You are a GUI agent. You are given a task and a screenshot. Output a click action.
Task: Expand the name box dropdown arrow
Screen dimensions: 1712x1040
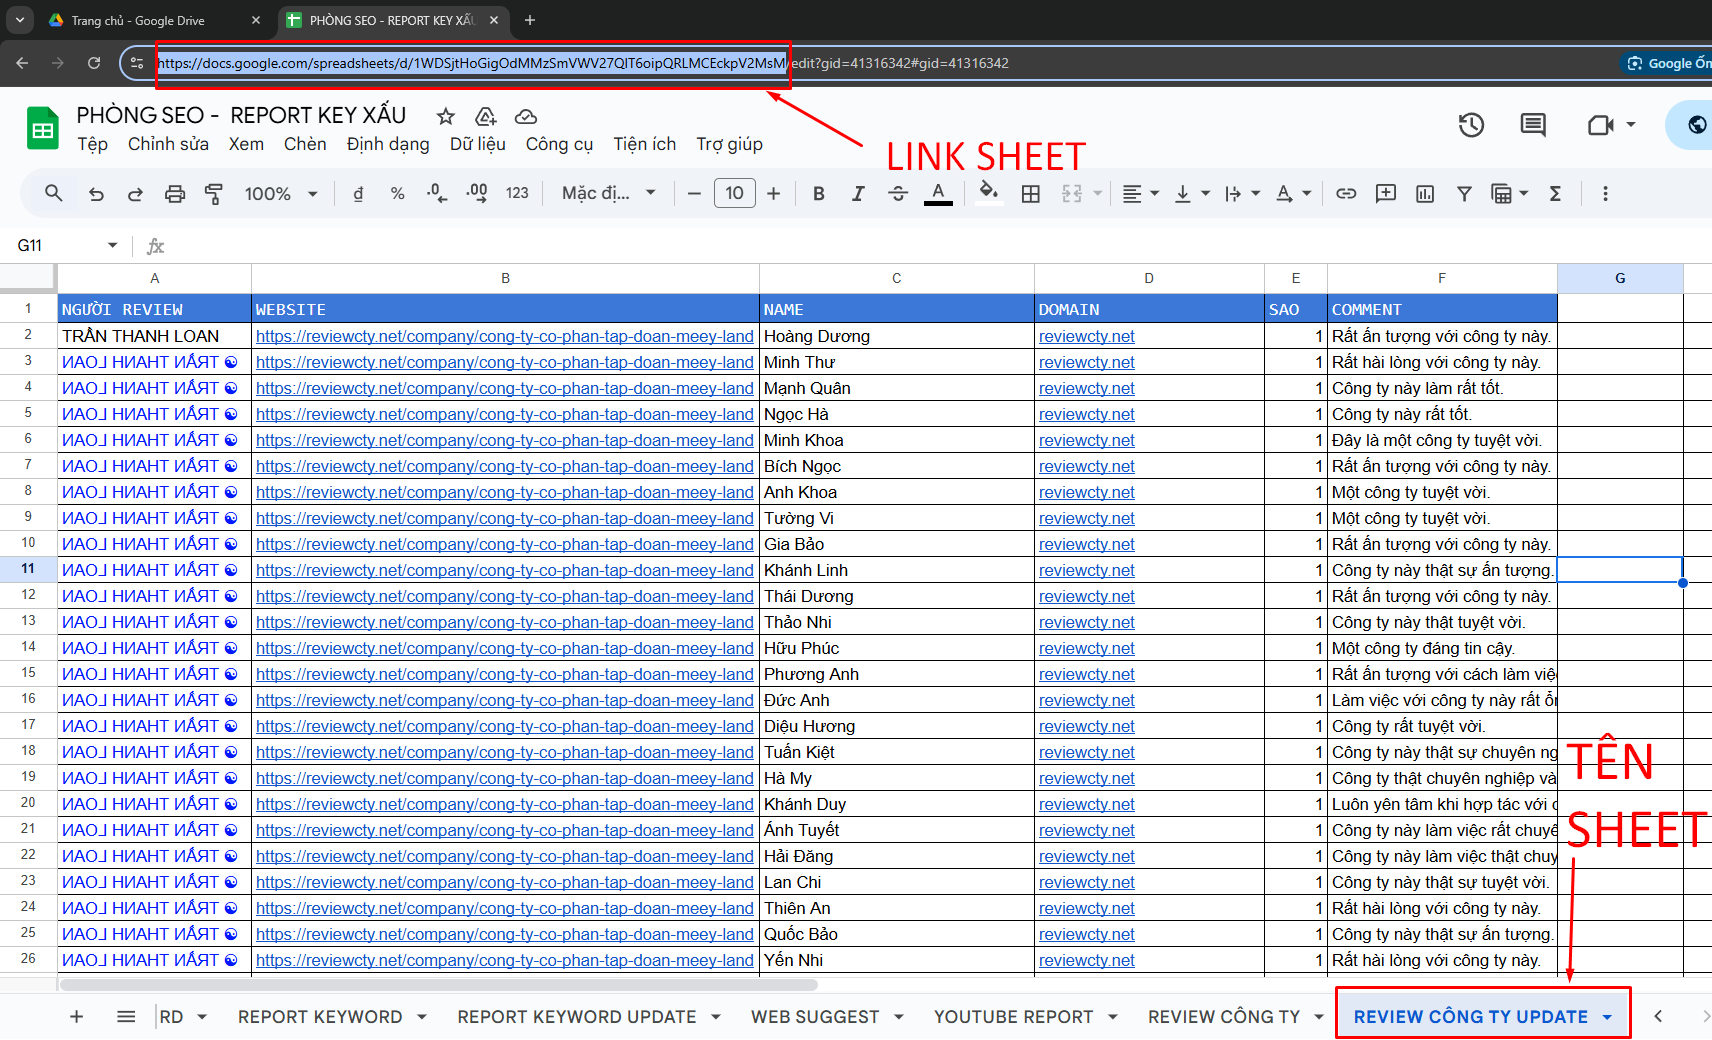(112, 245)
